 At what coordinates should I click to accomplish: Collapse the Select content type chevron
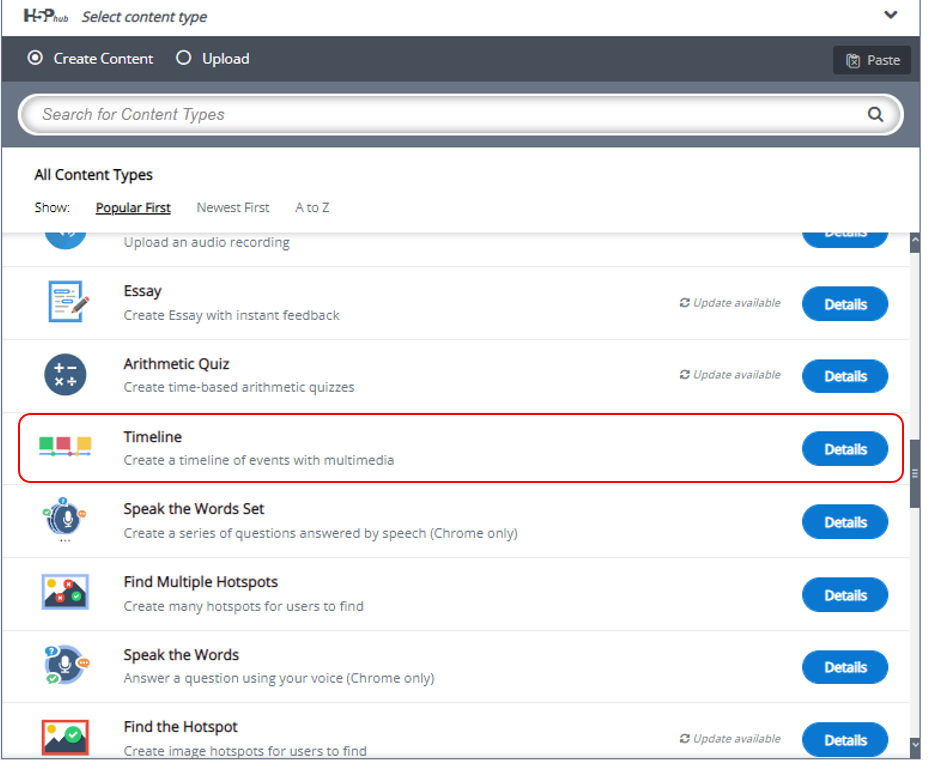coord(891,15)
